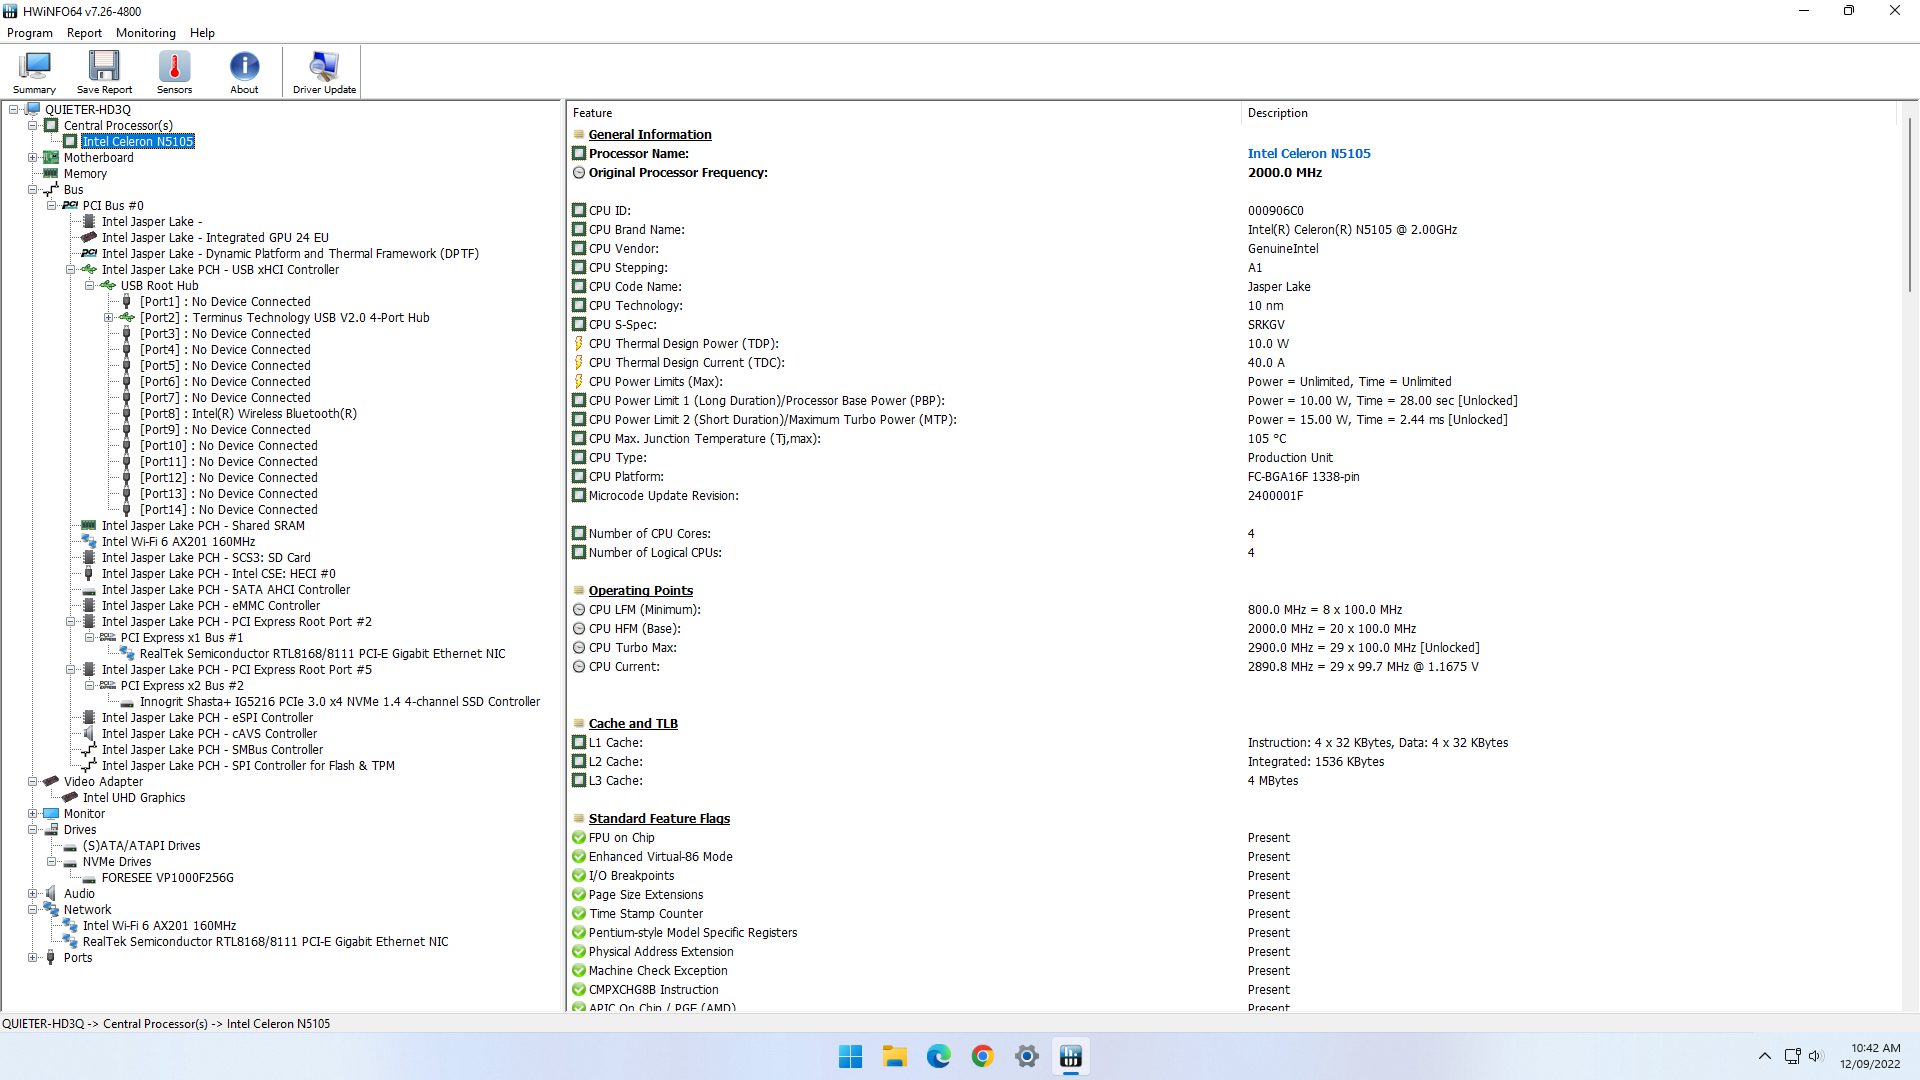The image size is (1920, 1080).
Task: Open Settings gear from taskbar
Action: tap(1027, 1056)
